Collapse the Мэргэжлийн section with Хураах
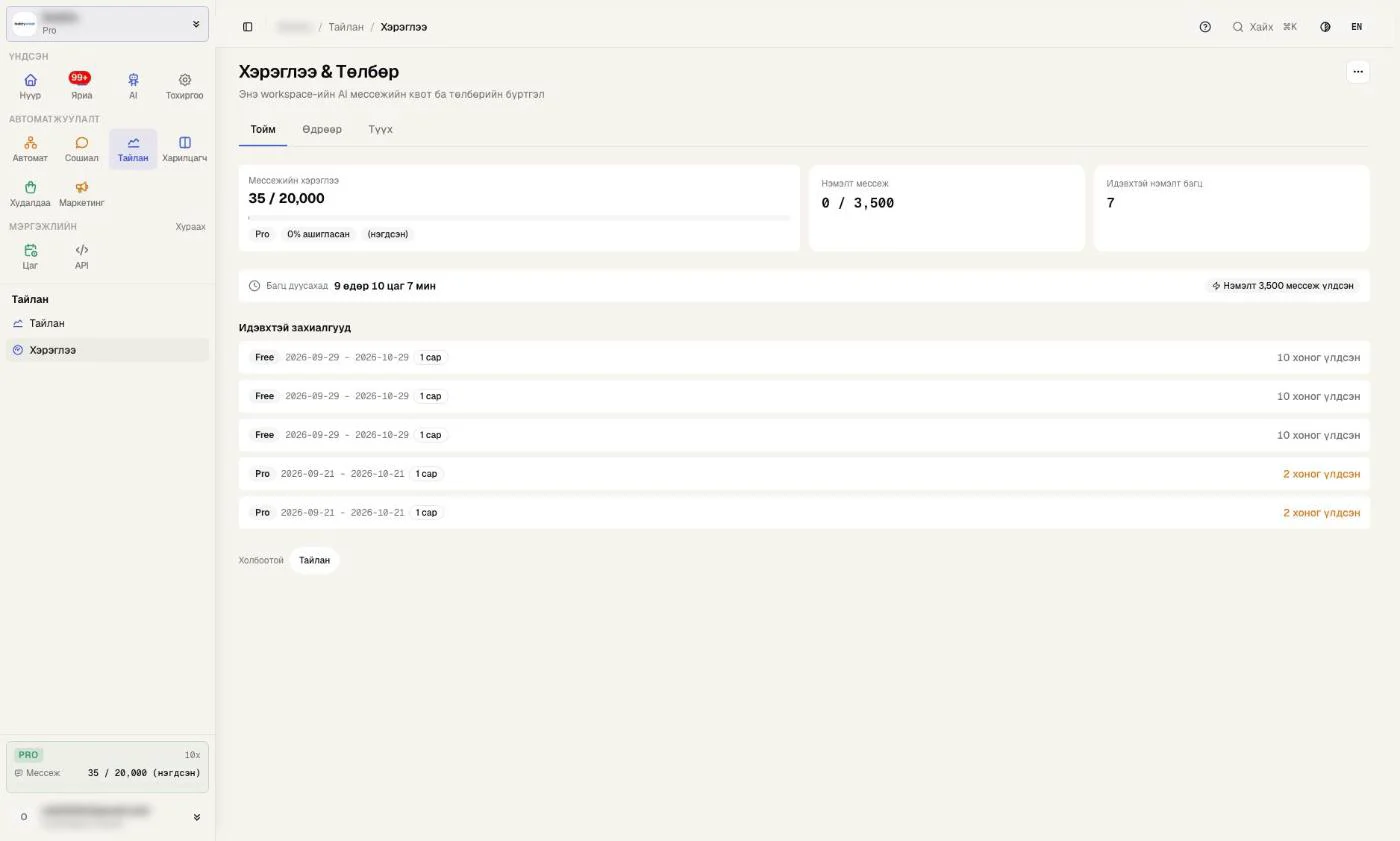 190,227
